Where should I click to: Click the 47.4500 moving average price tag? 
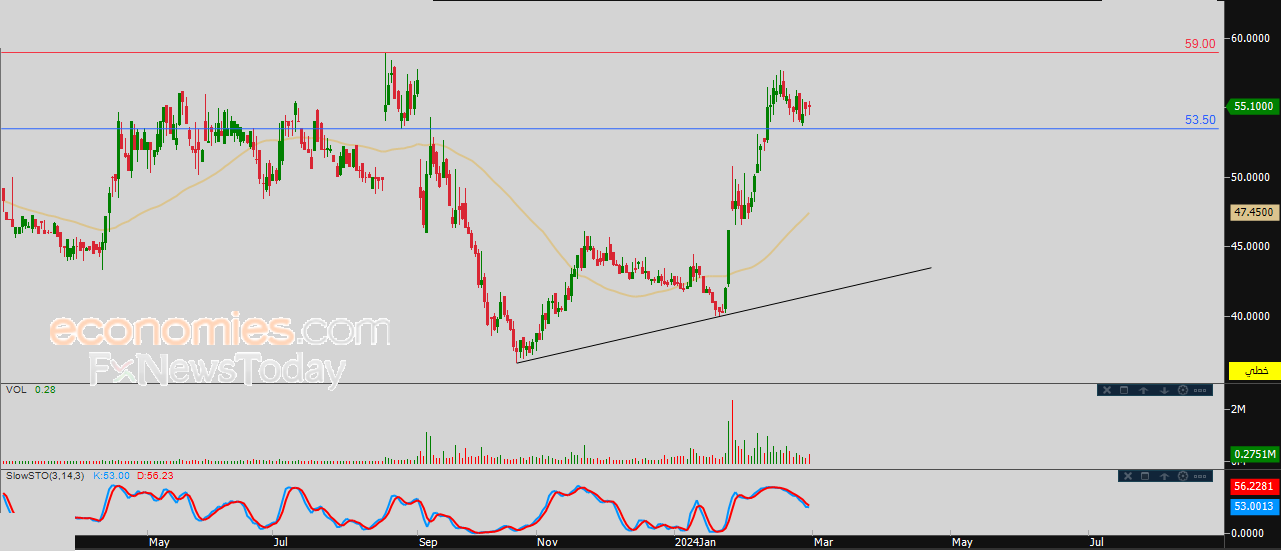pyautogui.click(x=1254, y=213)
